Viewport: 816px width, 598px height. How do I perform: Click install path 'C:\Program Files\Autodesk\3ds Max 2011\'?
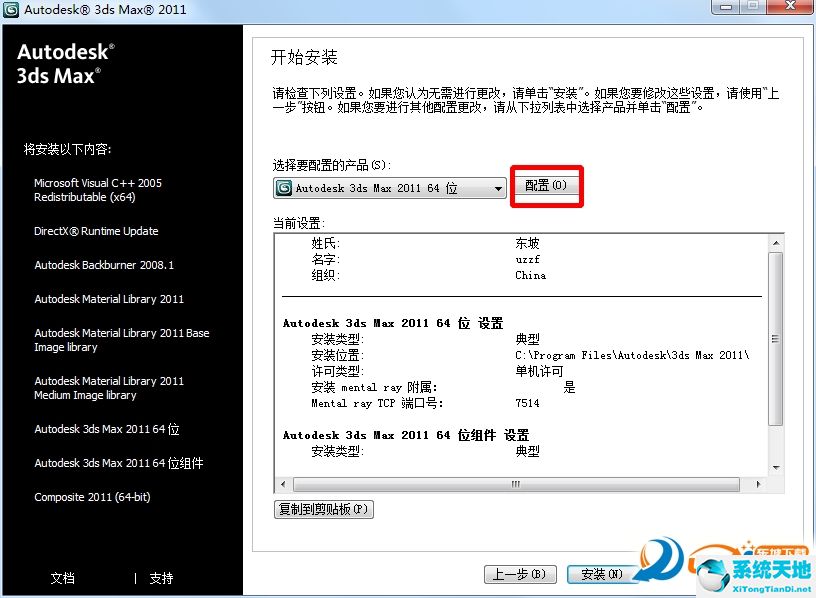tap(632, 355)
